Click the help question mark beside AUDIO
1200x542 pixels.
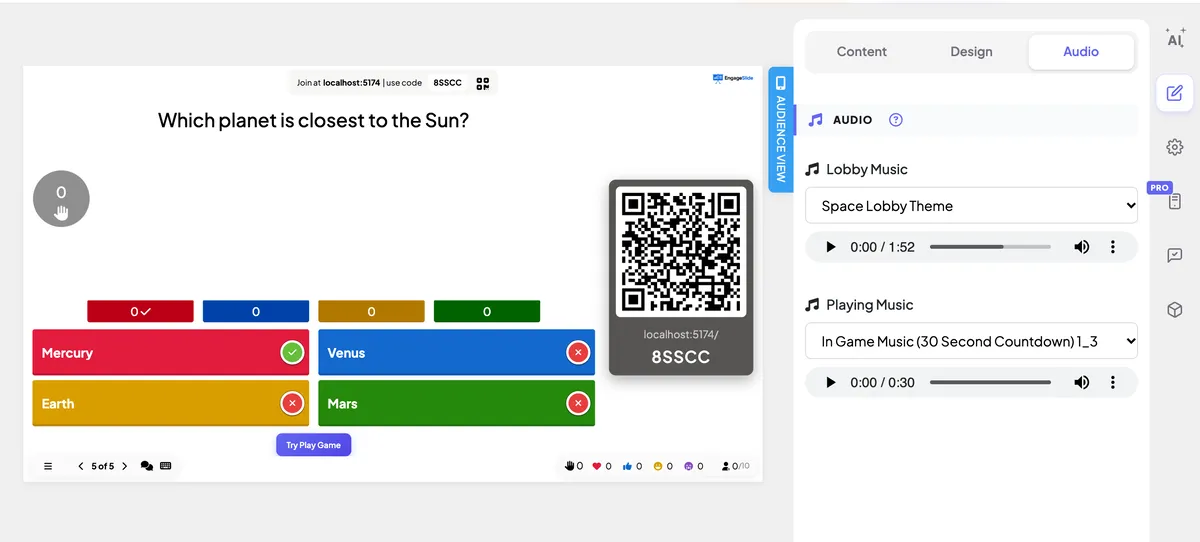point(896,120)
